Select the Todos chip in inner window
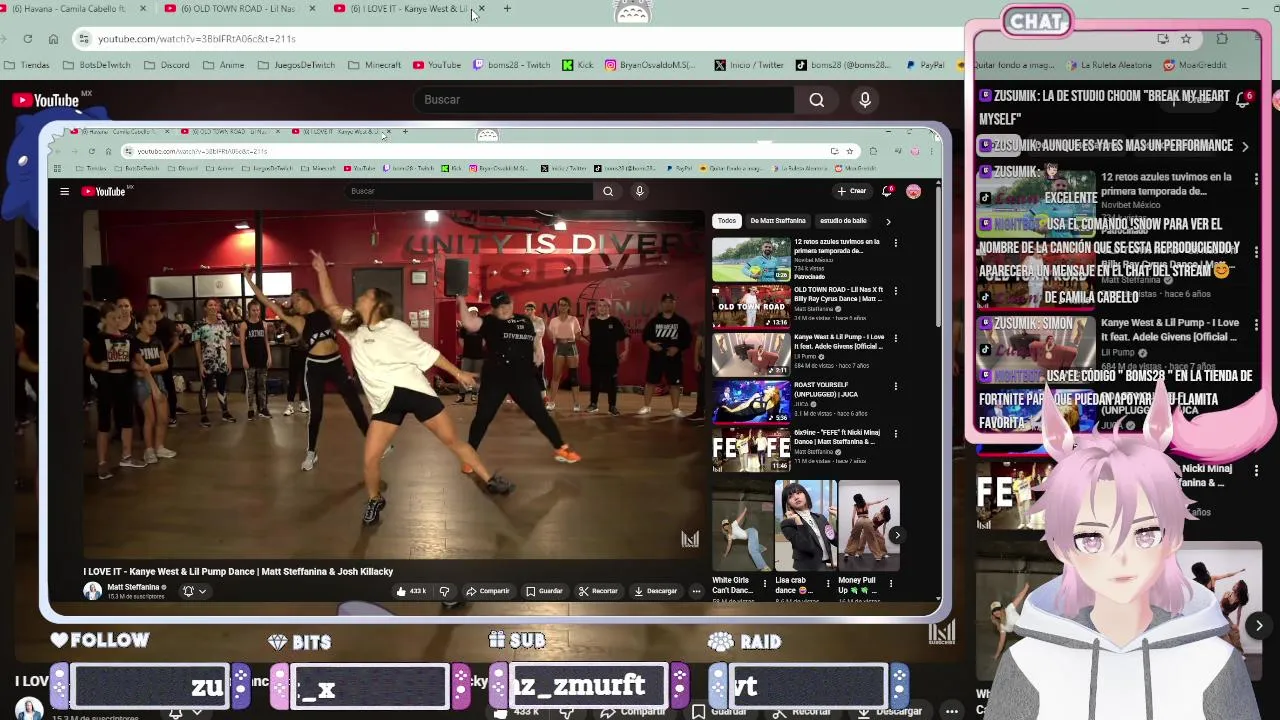The height and width of the screenshot is (720, 1280). pyautogui.click(x=727, y=221)
